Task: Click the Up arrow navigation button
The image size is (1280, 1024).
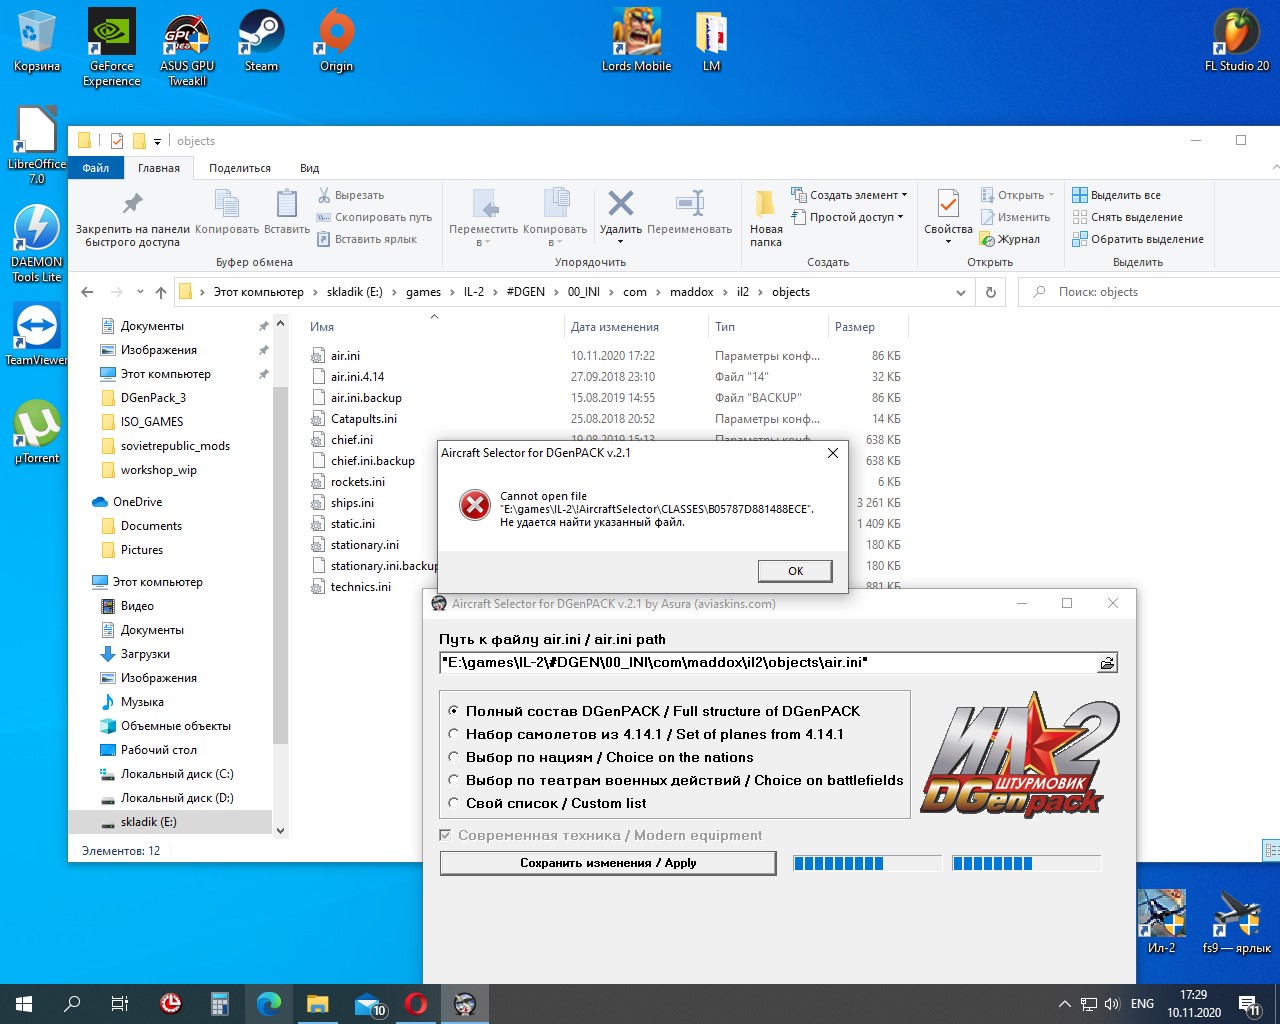Action: 161,292
